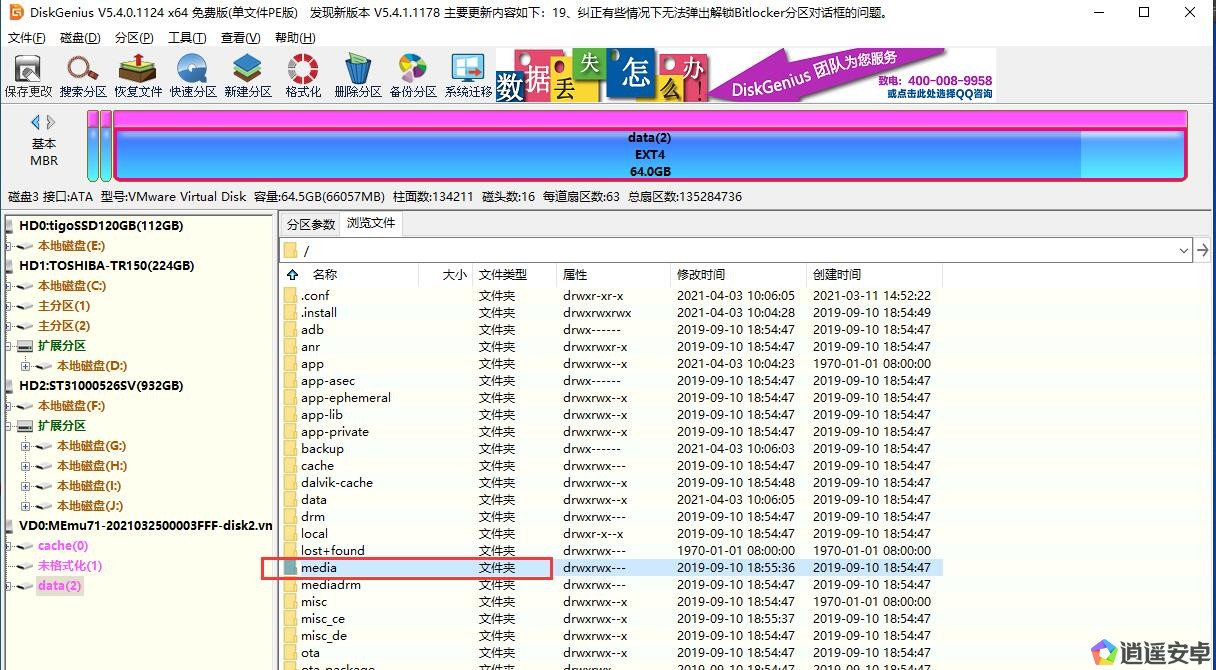Select the media folder in file list
1216x670 pixels.
click(319, 568)
